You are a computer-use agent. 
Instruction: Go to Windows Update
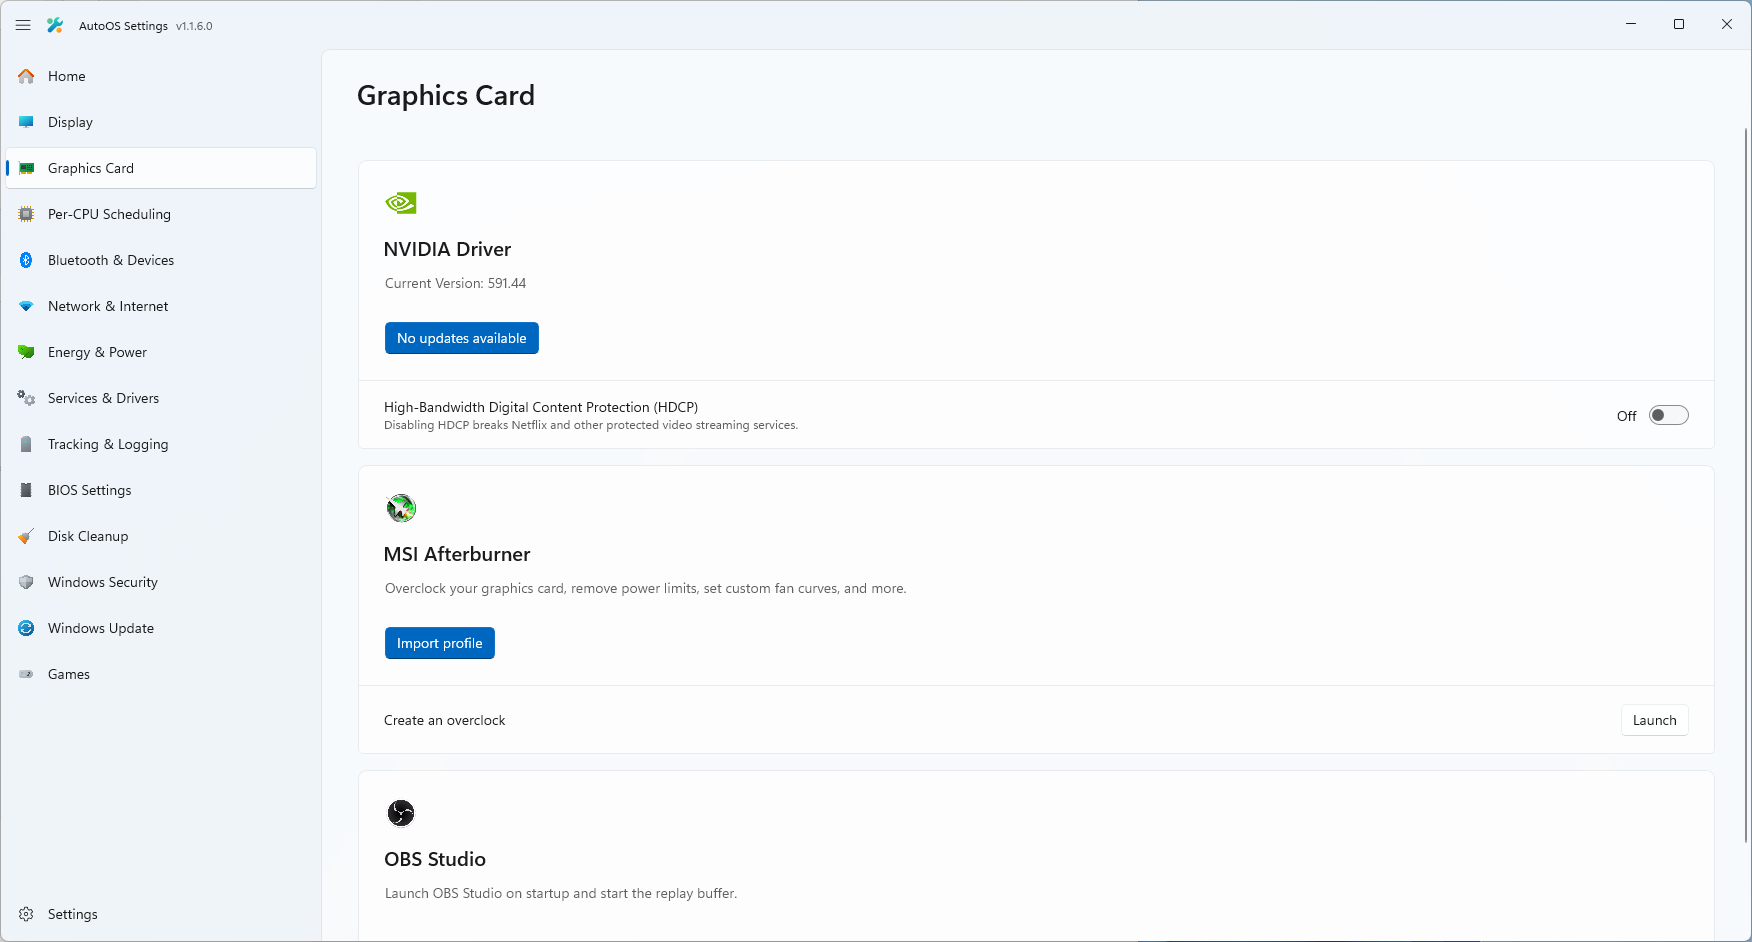point(161,628)
